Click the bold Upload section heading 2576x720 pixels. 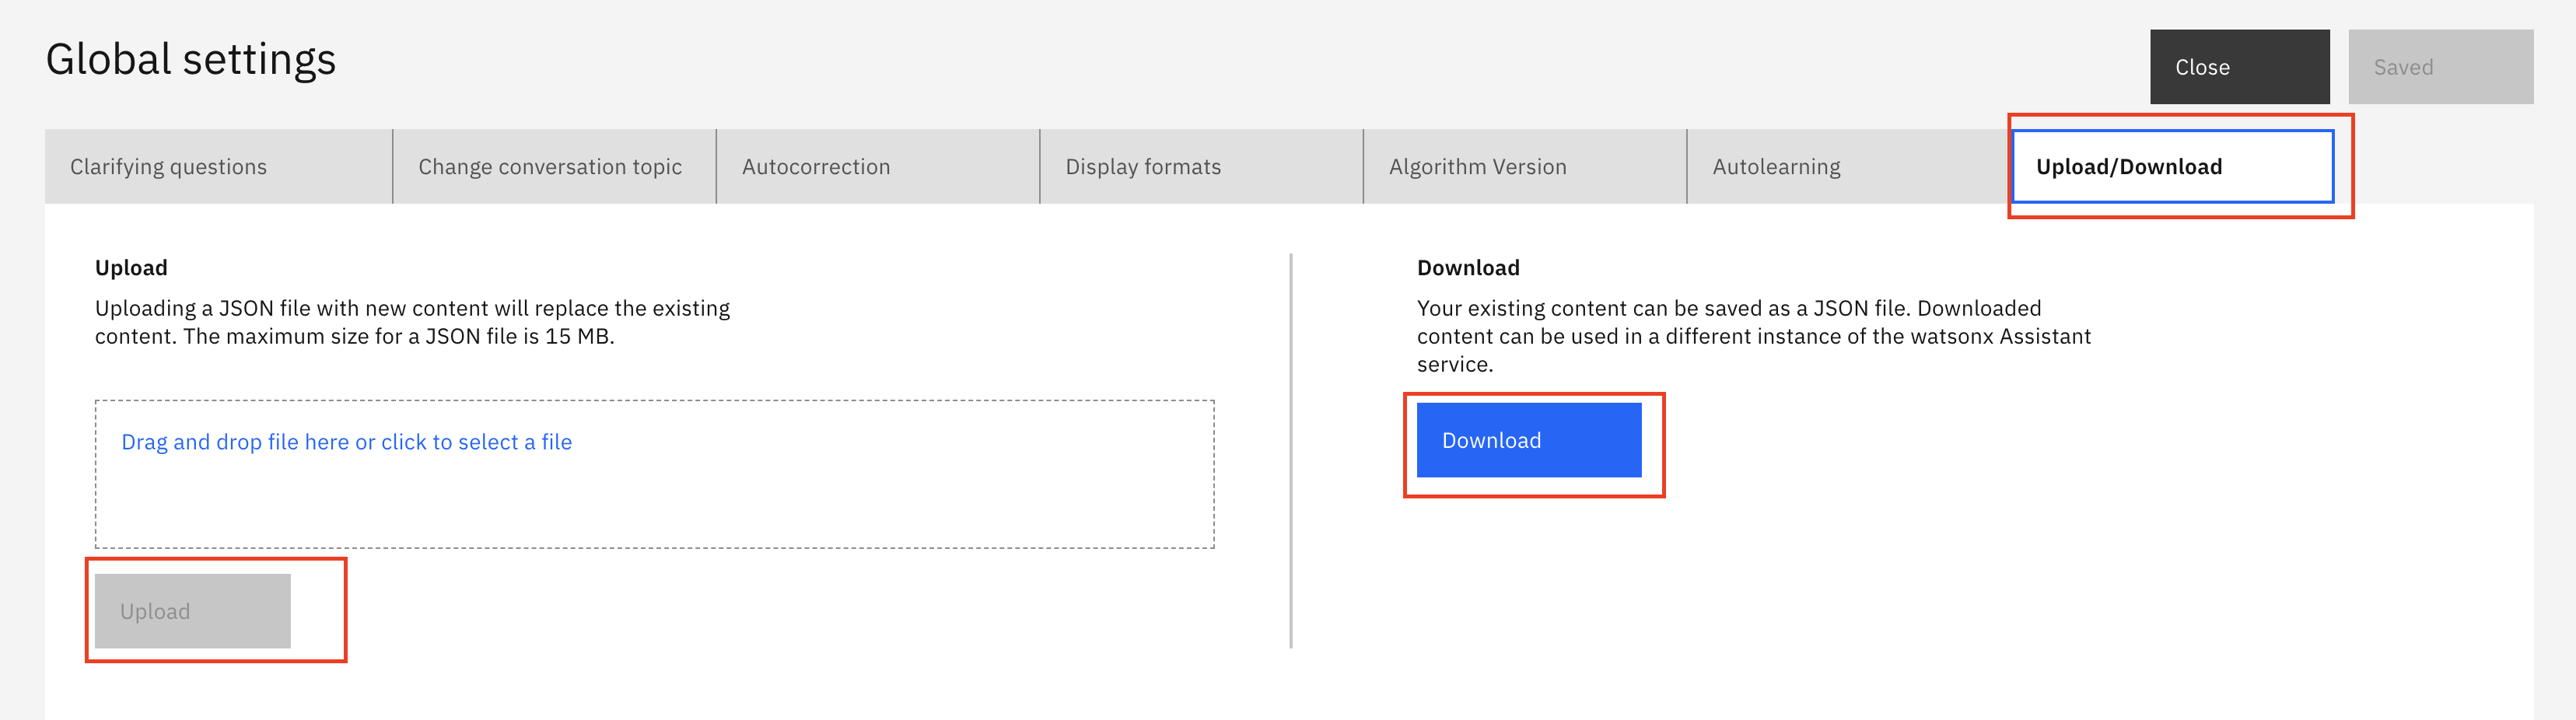[x=131, y=268]
